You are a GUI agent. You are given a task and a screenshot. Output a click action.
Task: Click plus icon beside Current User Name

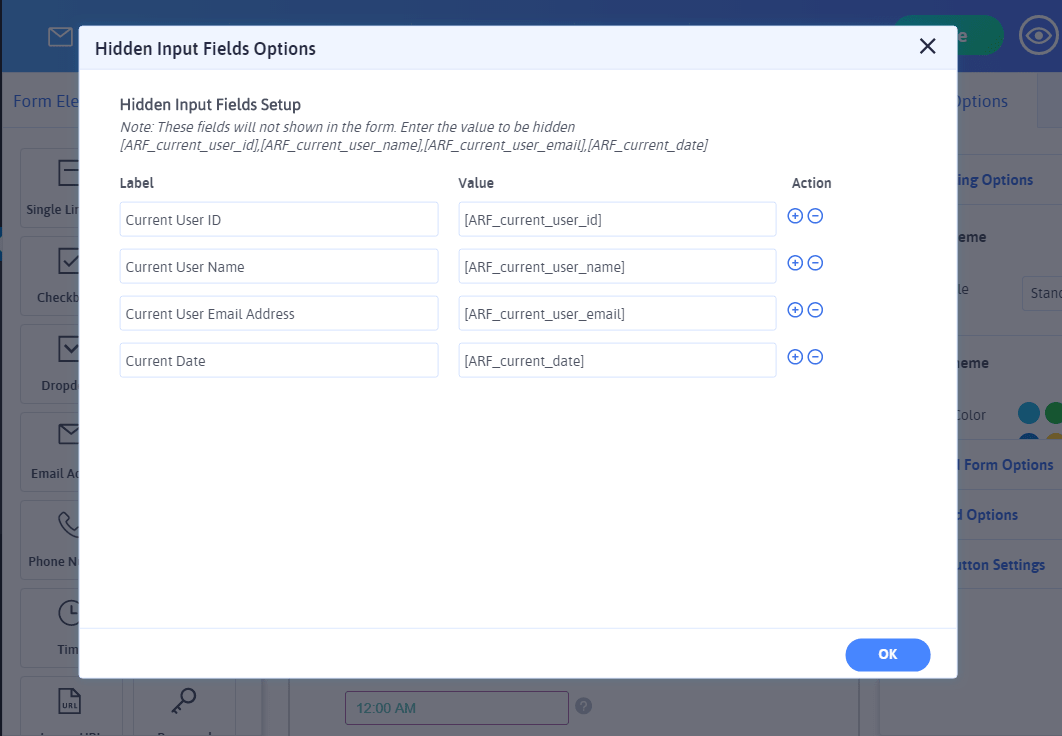coord(795,263)
